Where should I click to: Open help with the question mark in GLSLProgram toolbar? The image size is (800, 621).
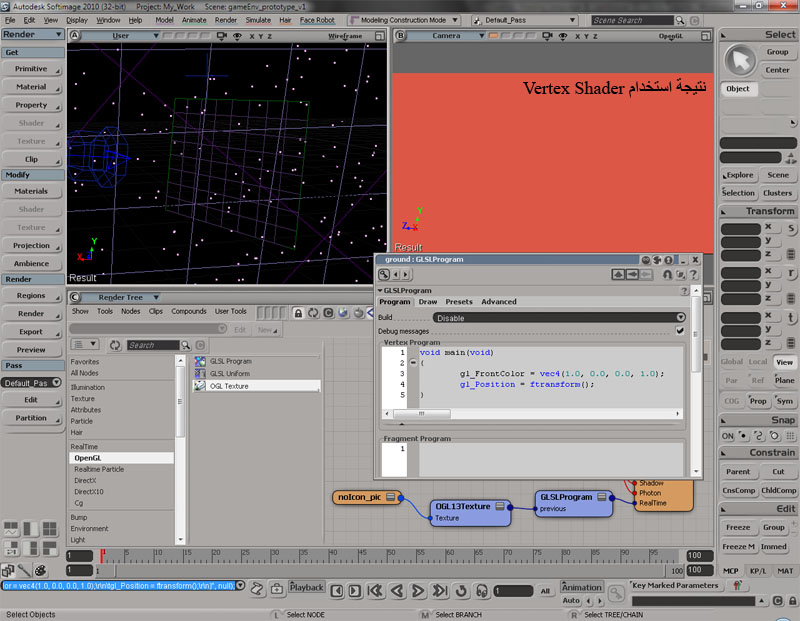click(x=693, y=275)
